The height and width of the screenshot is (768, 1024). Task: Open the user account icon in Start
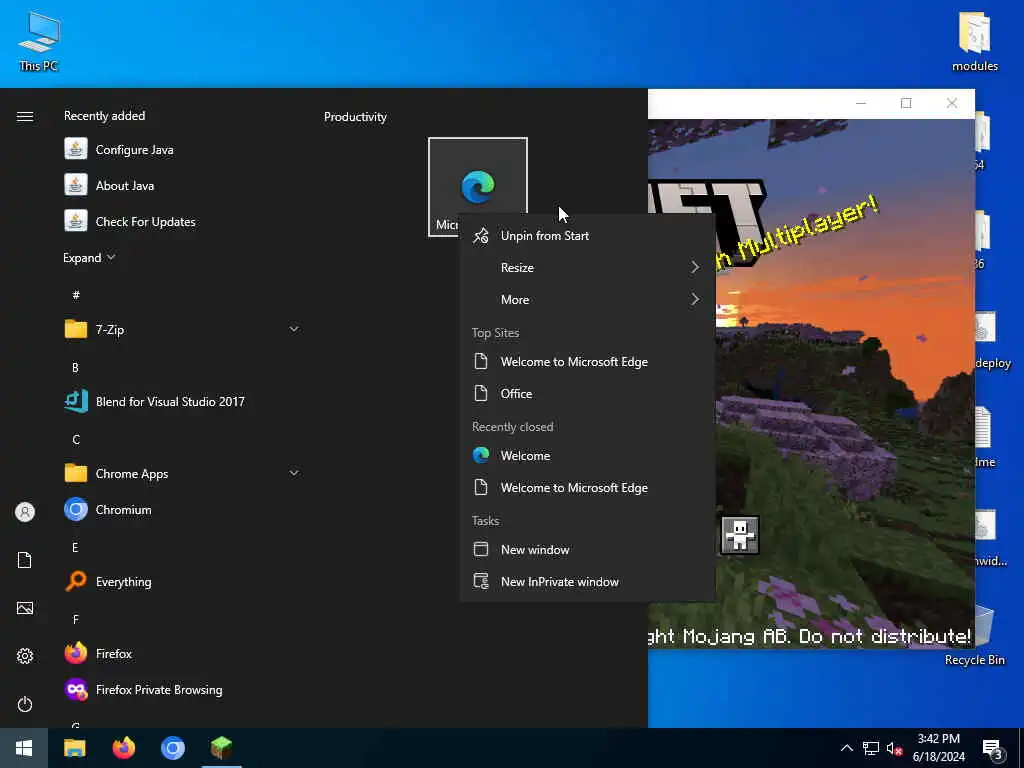pyautogui.click(x=25, y=512)
